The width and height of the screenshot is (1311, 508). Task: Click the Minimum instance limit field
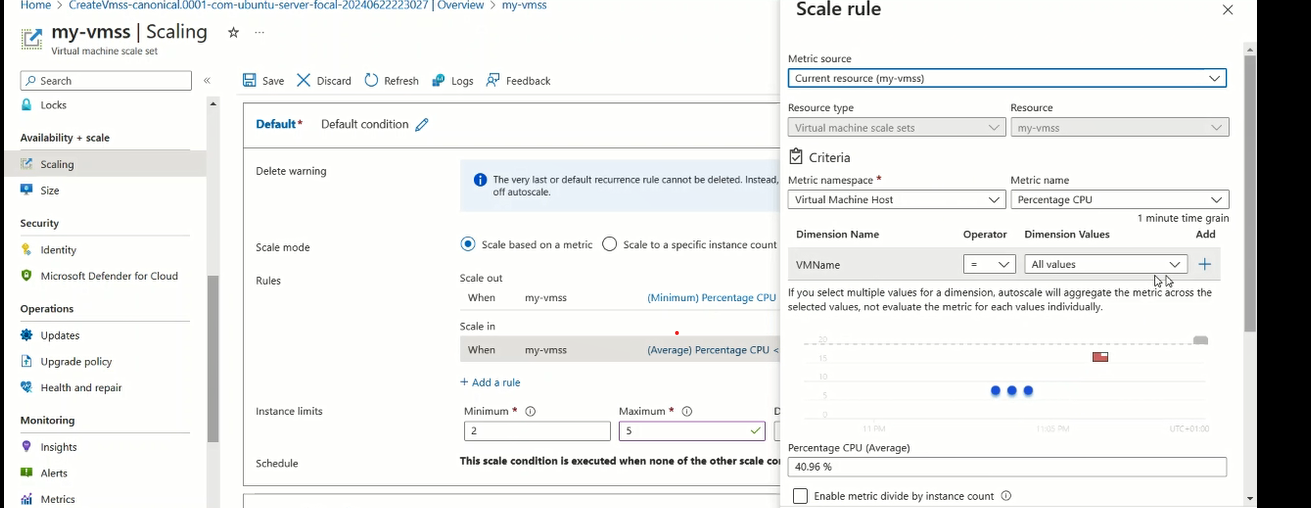537,431
